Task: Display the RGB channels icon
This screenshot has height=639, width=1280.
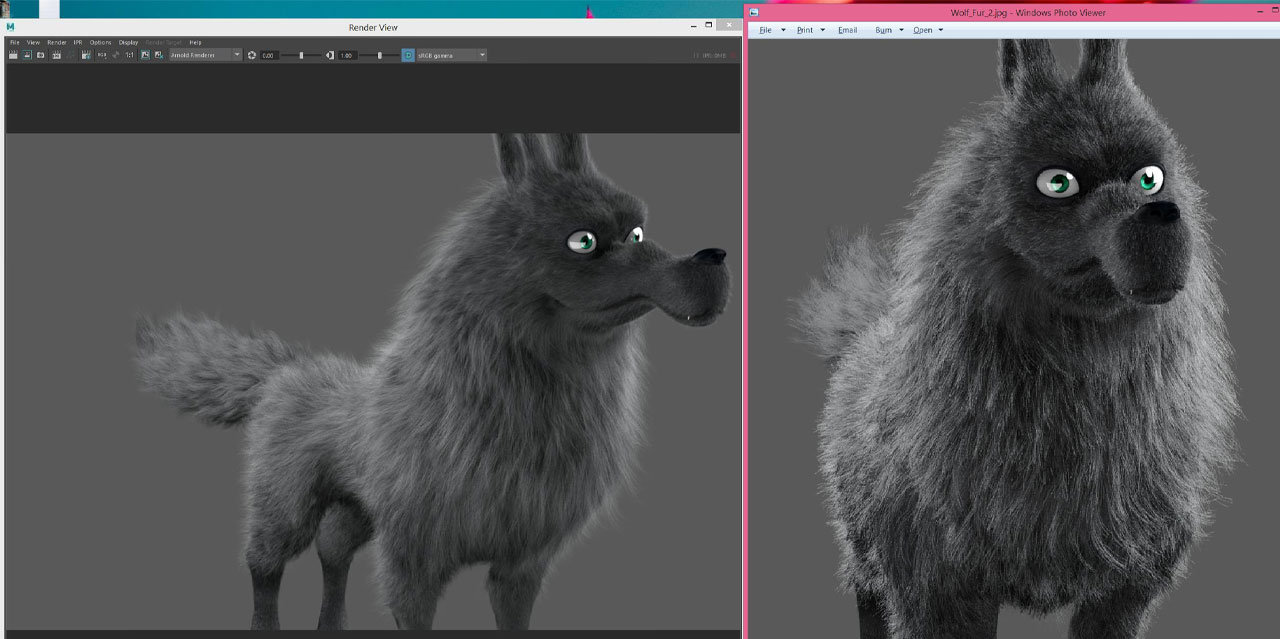Action: coord(102,55)
